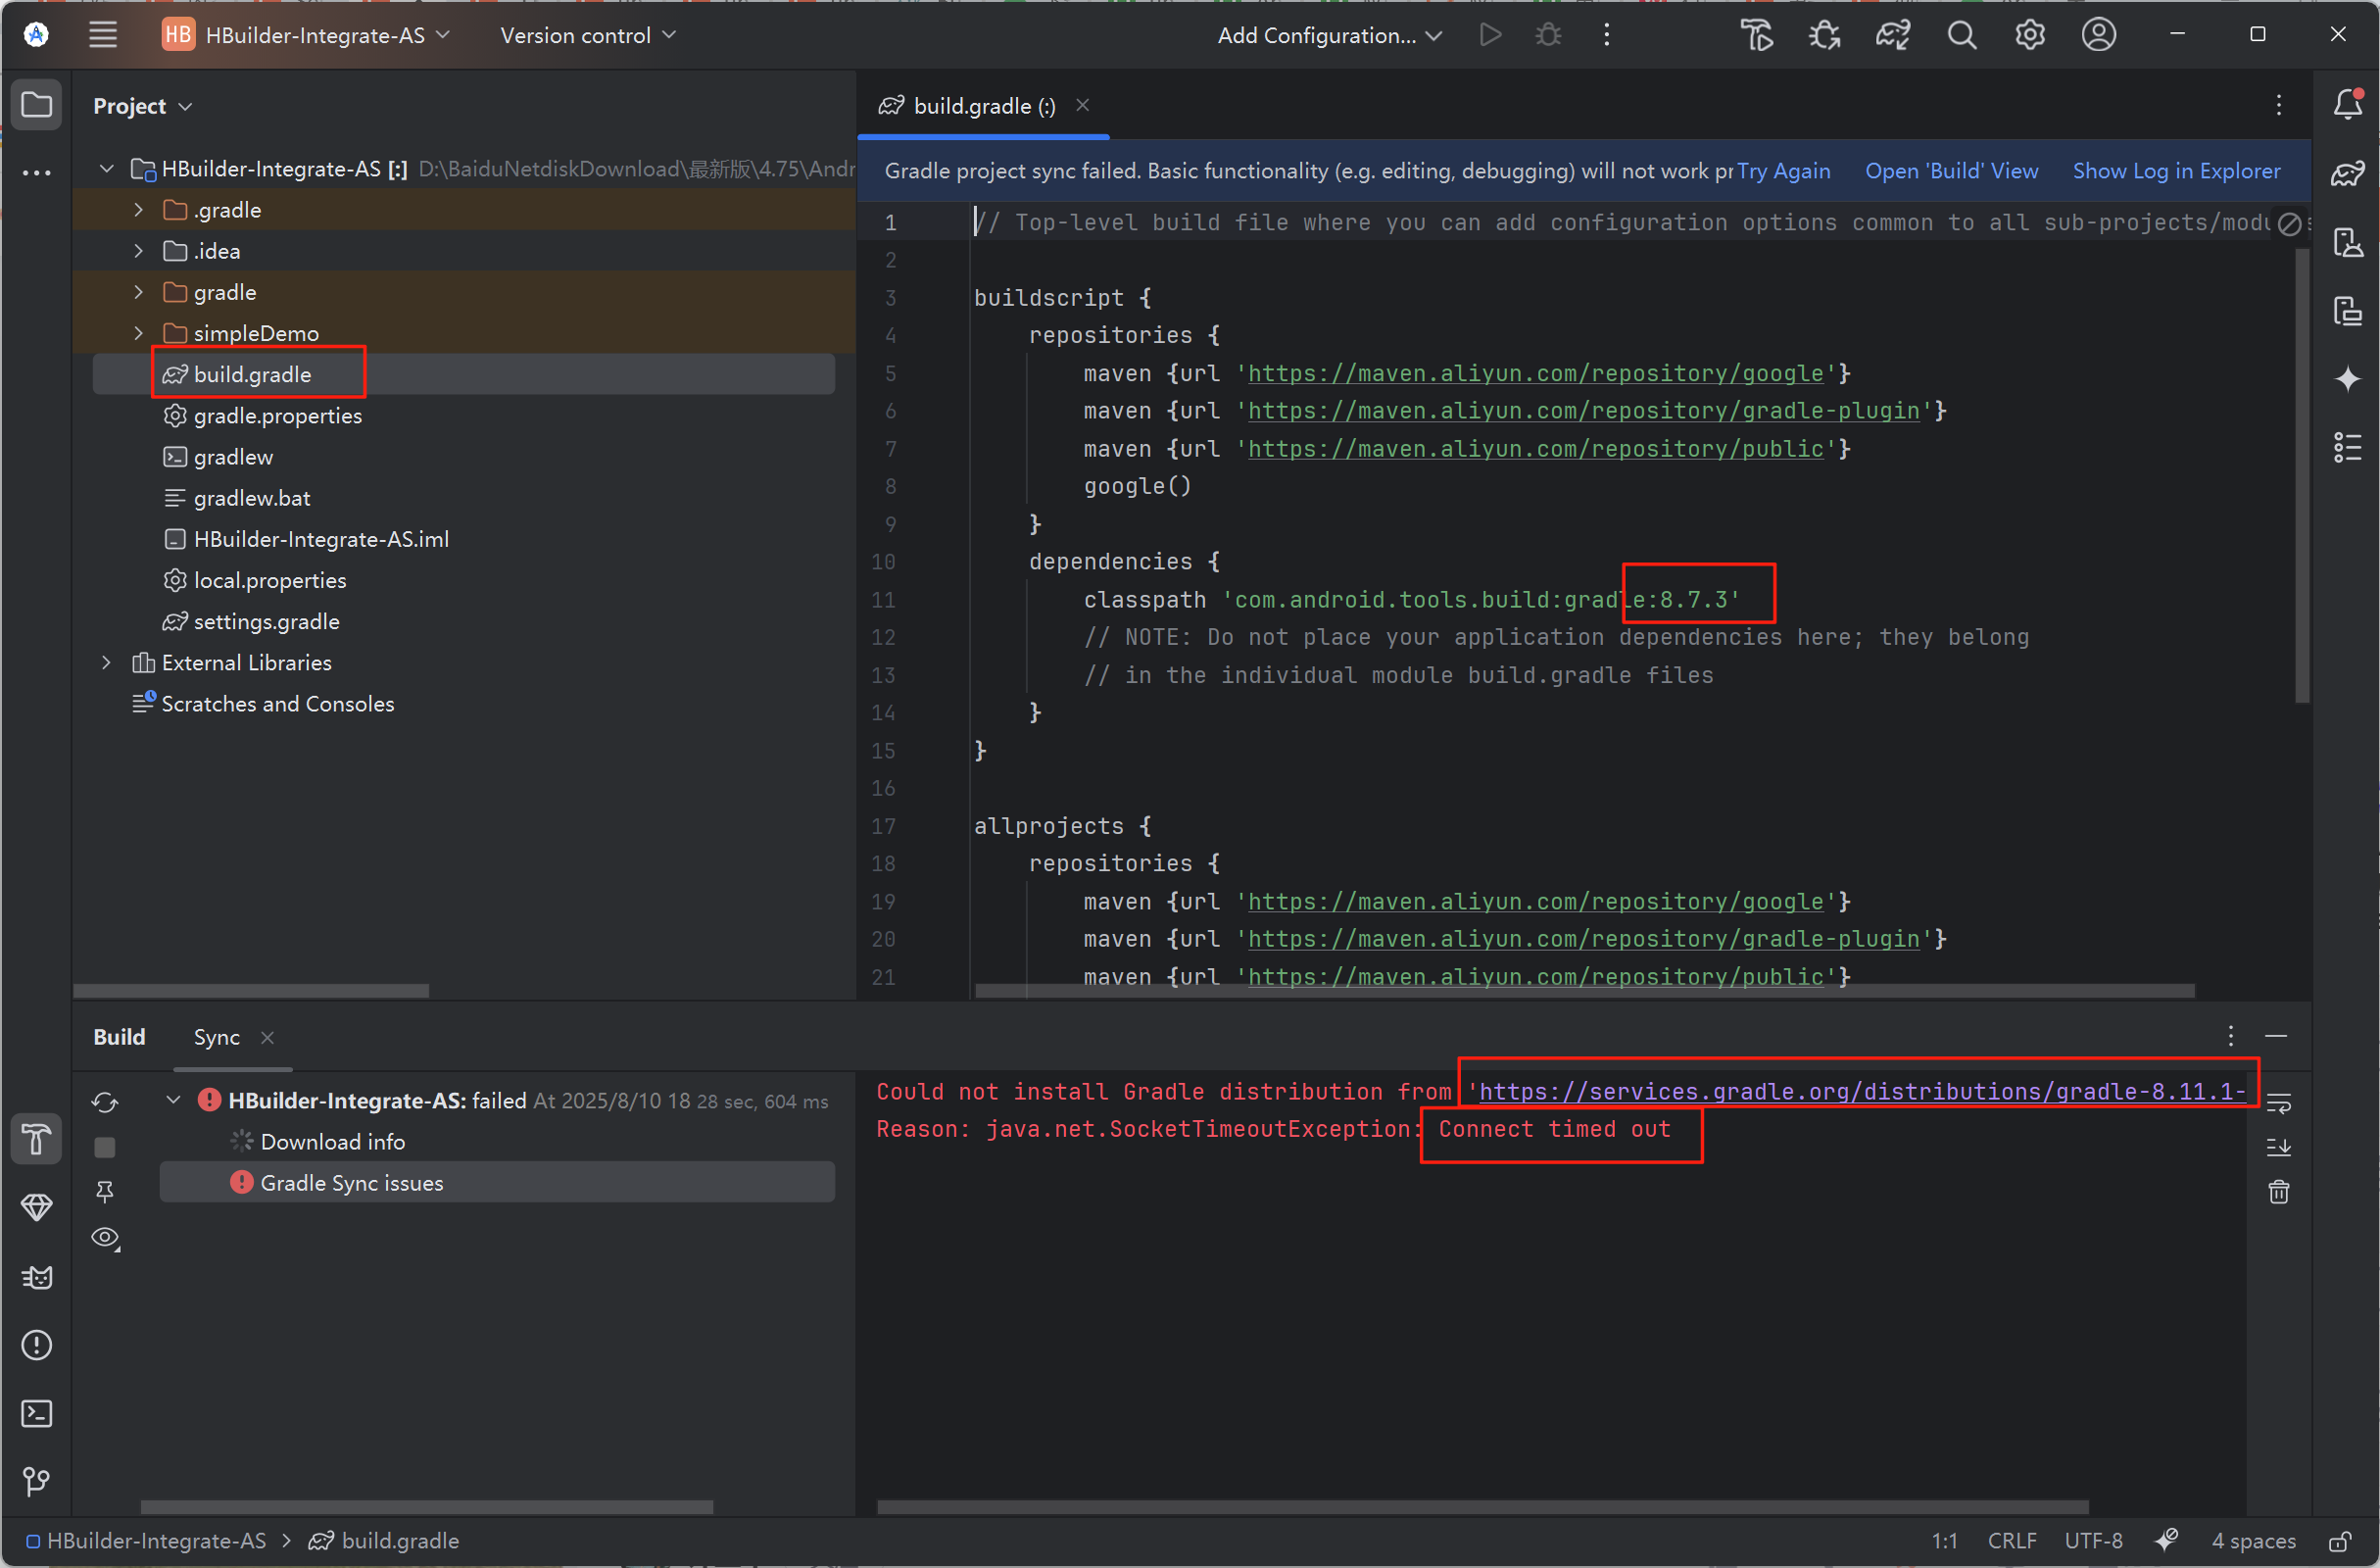Toggle the eye view options in Build panel
The image size is (2380, 1568).
(x=105, y=1238)
